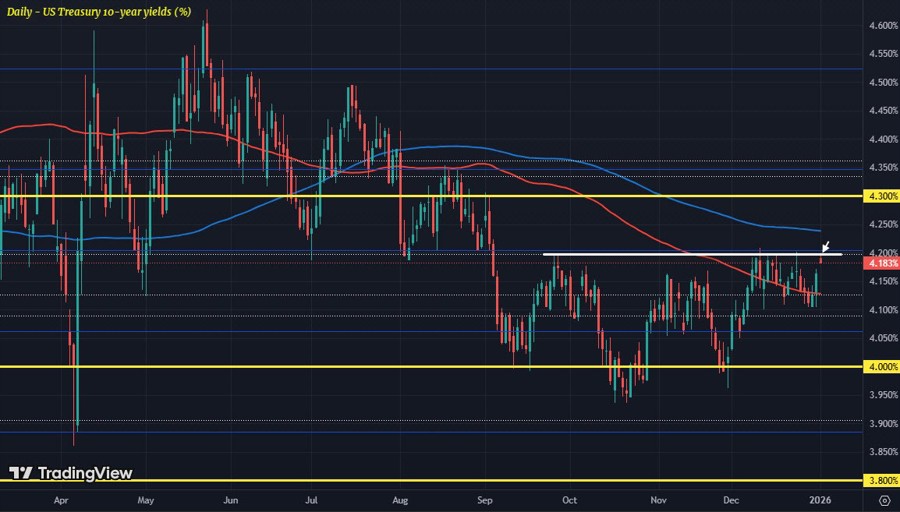Select the white horizontal resistance line
The width and height of the screenshot is (900, 512).
(x=690, y=254)
